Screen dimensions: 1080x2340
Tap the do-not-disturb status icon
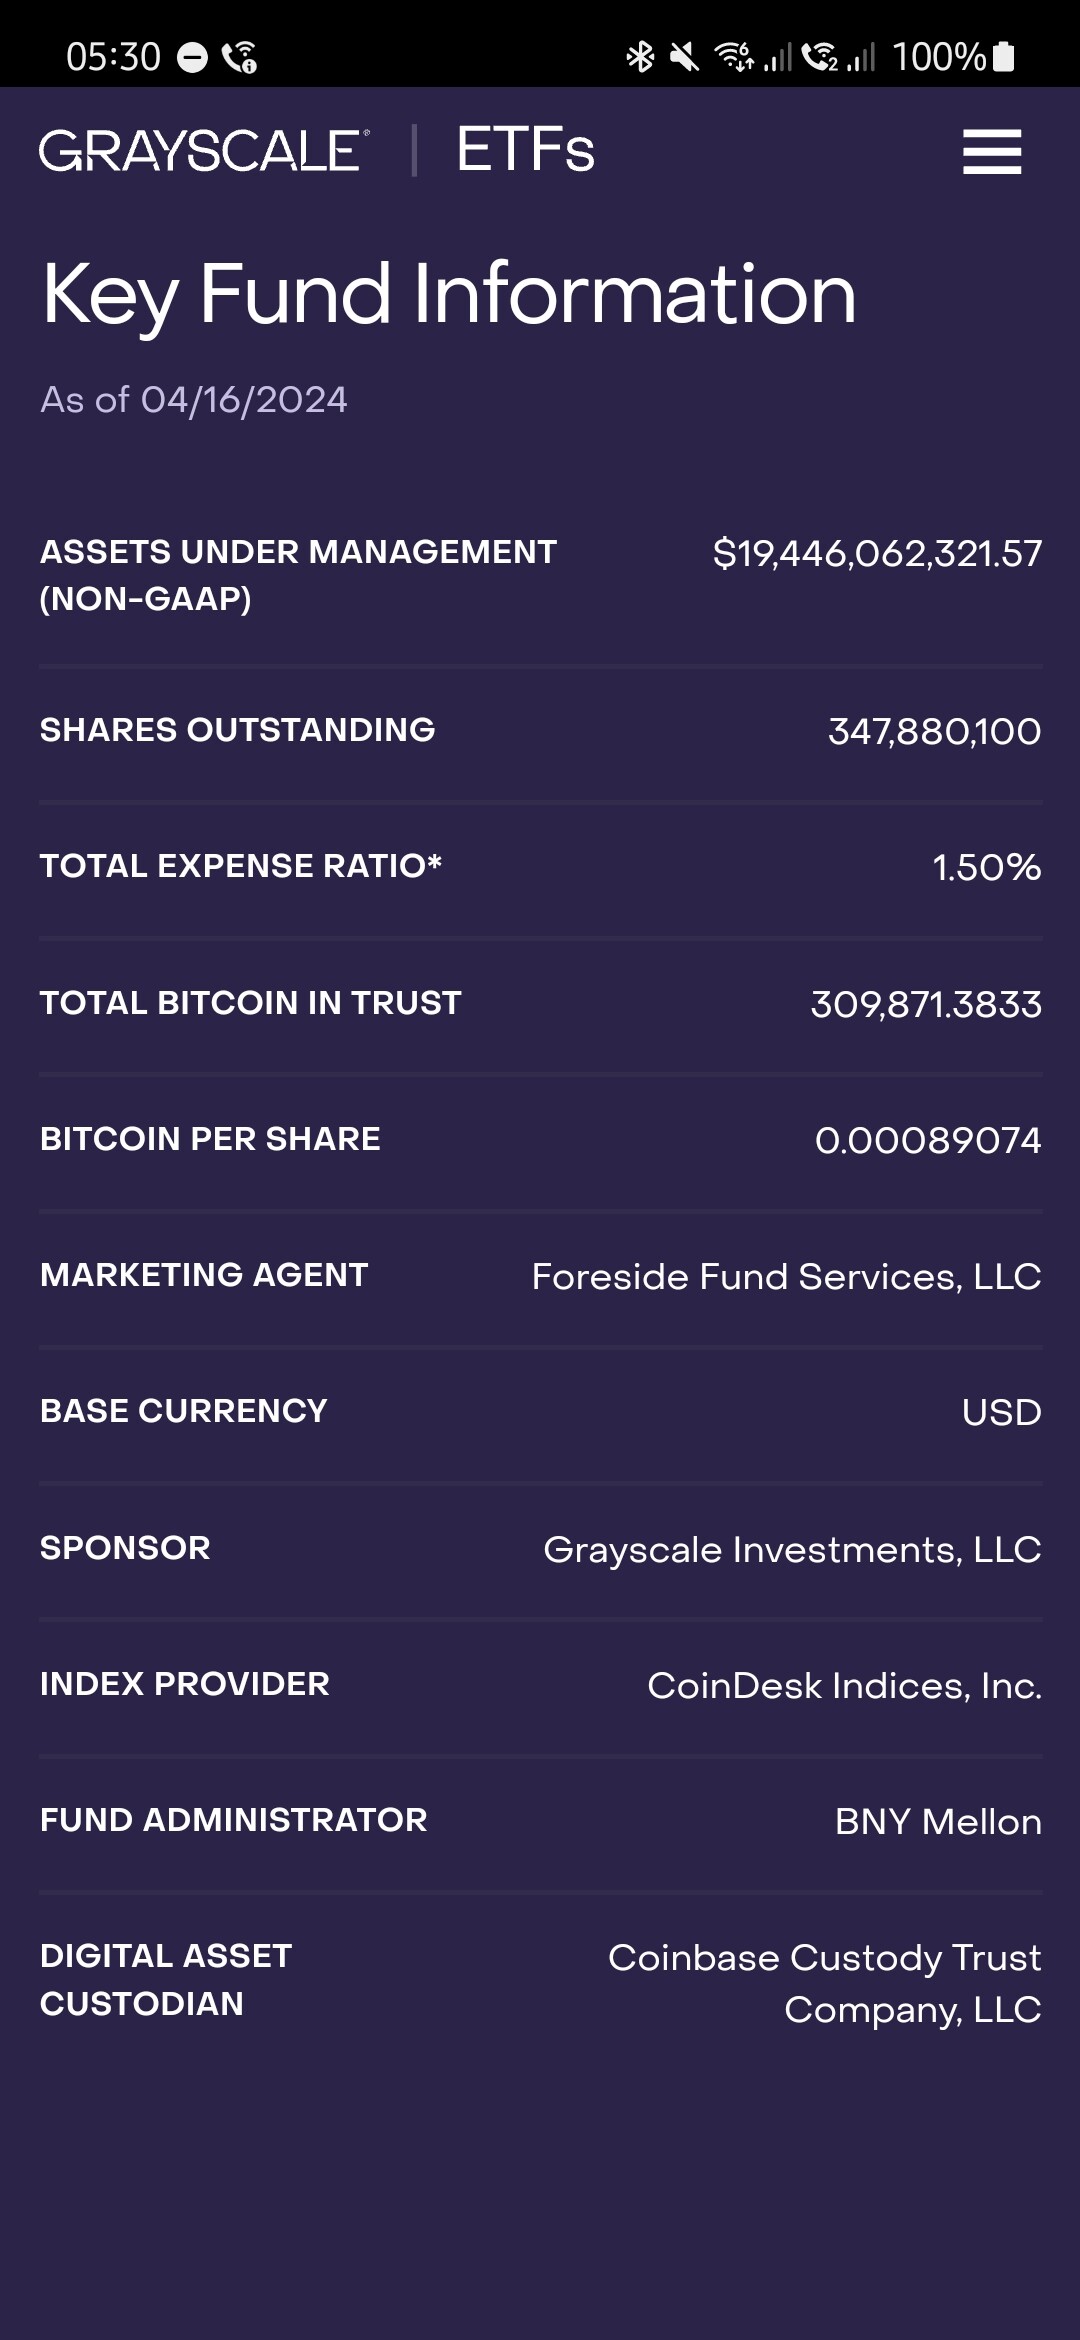(x=192, y=58)
